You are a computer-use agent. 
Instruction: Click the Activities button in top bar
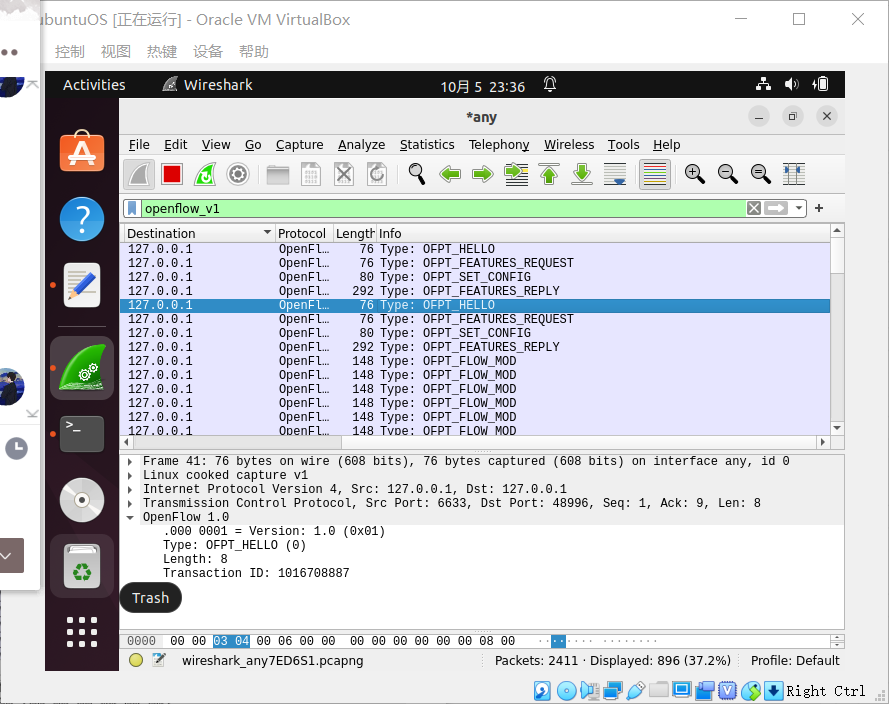point(94,85)
